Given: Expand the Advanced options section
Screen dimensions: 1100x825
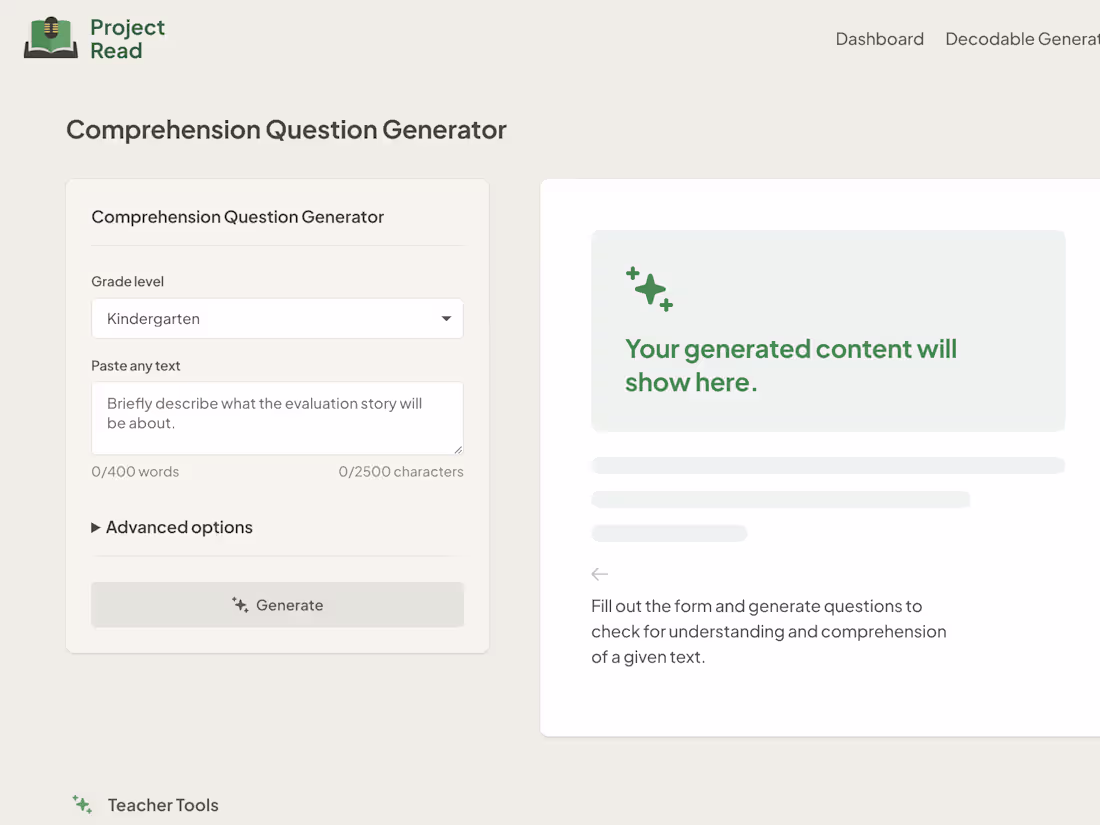Looking at the screenshot, I should pyautogui.click(x=178, y=527).
